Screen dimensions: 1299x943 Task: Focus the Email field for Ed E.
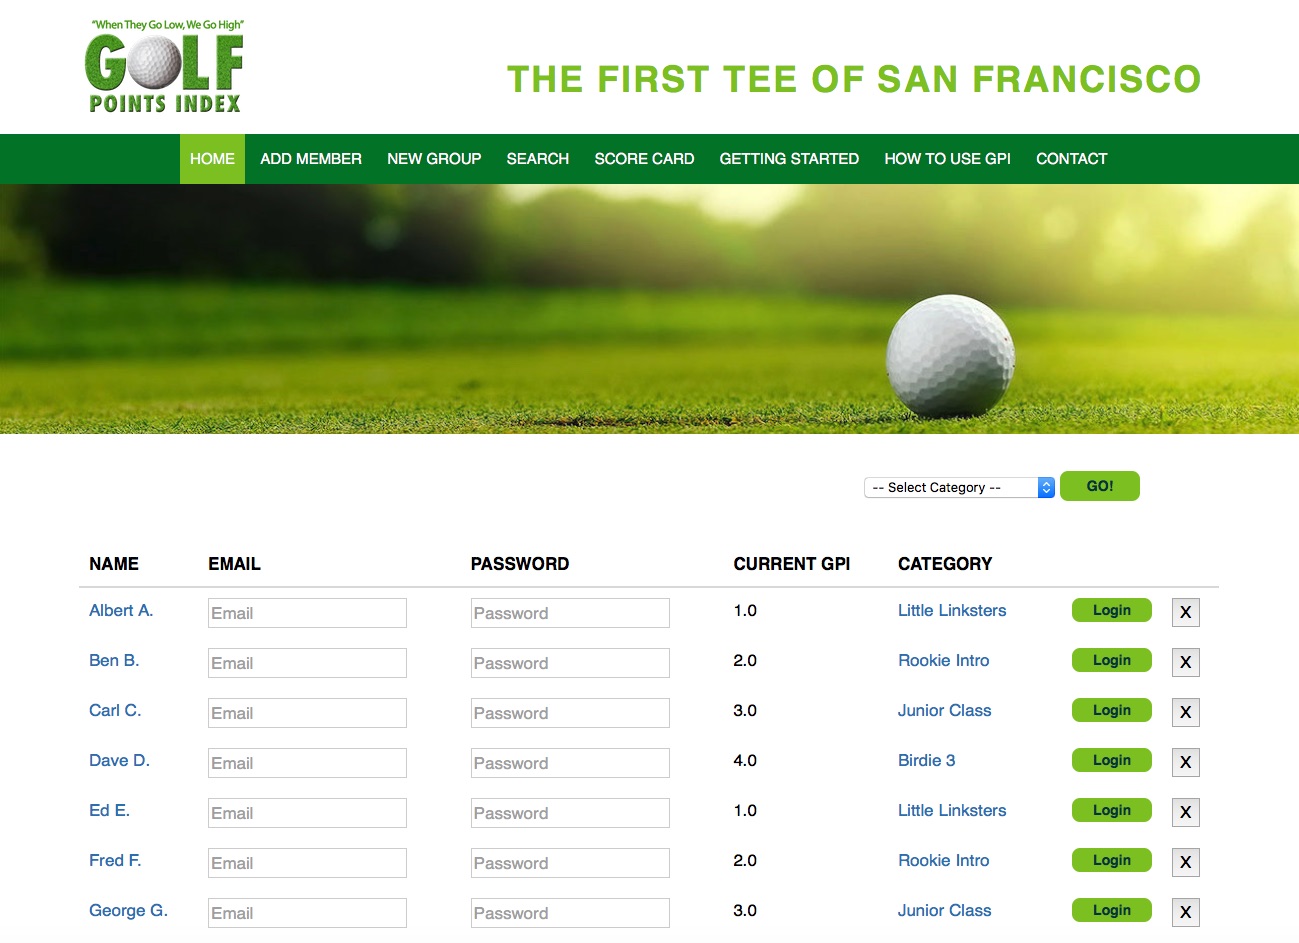tap(307, 813)
